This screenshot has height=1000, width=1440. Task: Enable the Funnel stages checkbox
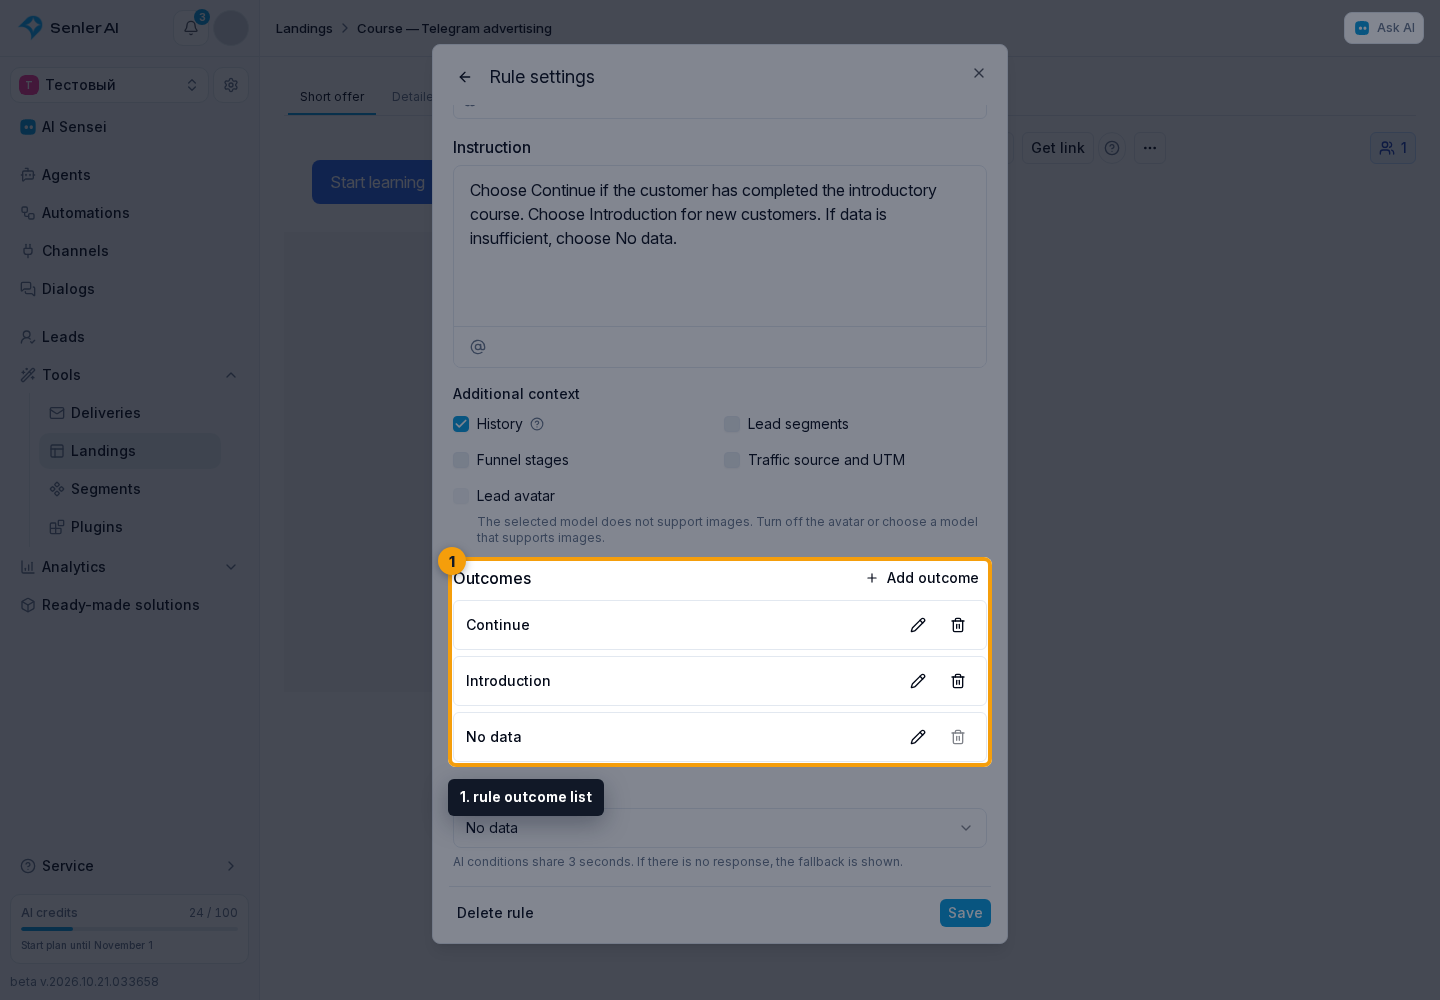(x=461, y=460)
